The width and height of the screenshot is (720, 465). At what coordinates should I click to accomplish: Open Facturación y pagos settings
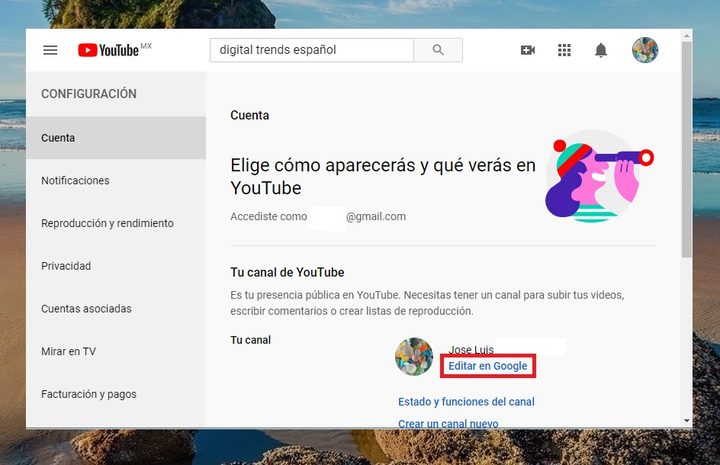pyautogui.click(x=116, y=394)
